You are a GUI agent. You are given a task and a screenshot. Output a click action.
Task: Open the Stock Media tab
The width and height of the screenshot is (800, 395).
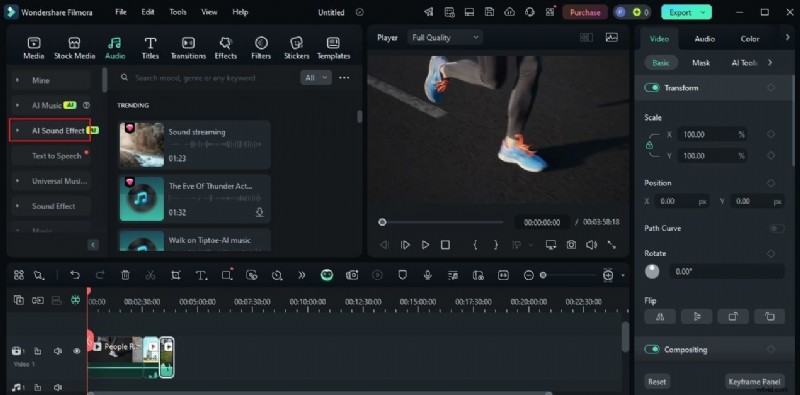74,48
